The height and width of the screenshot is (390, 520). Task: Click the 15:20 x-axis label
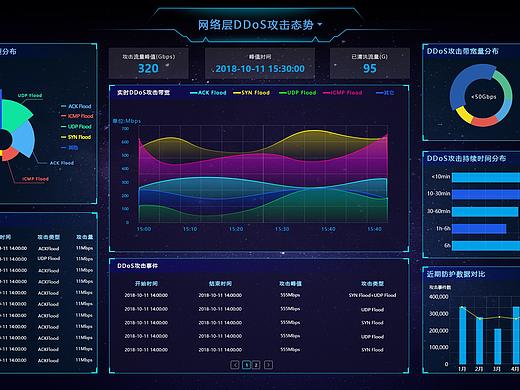click(236, 229)
